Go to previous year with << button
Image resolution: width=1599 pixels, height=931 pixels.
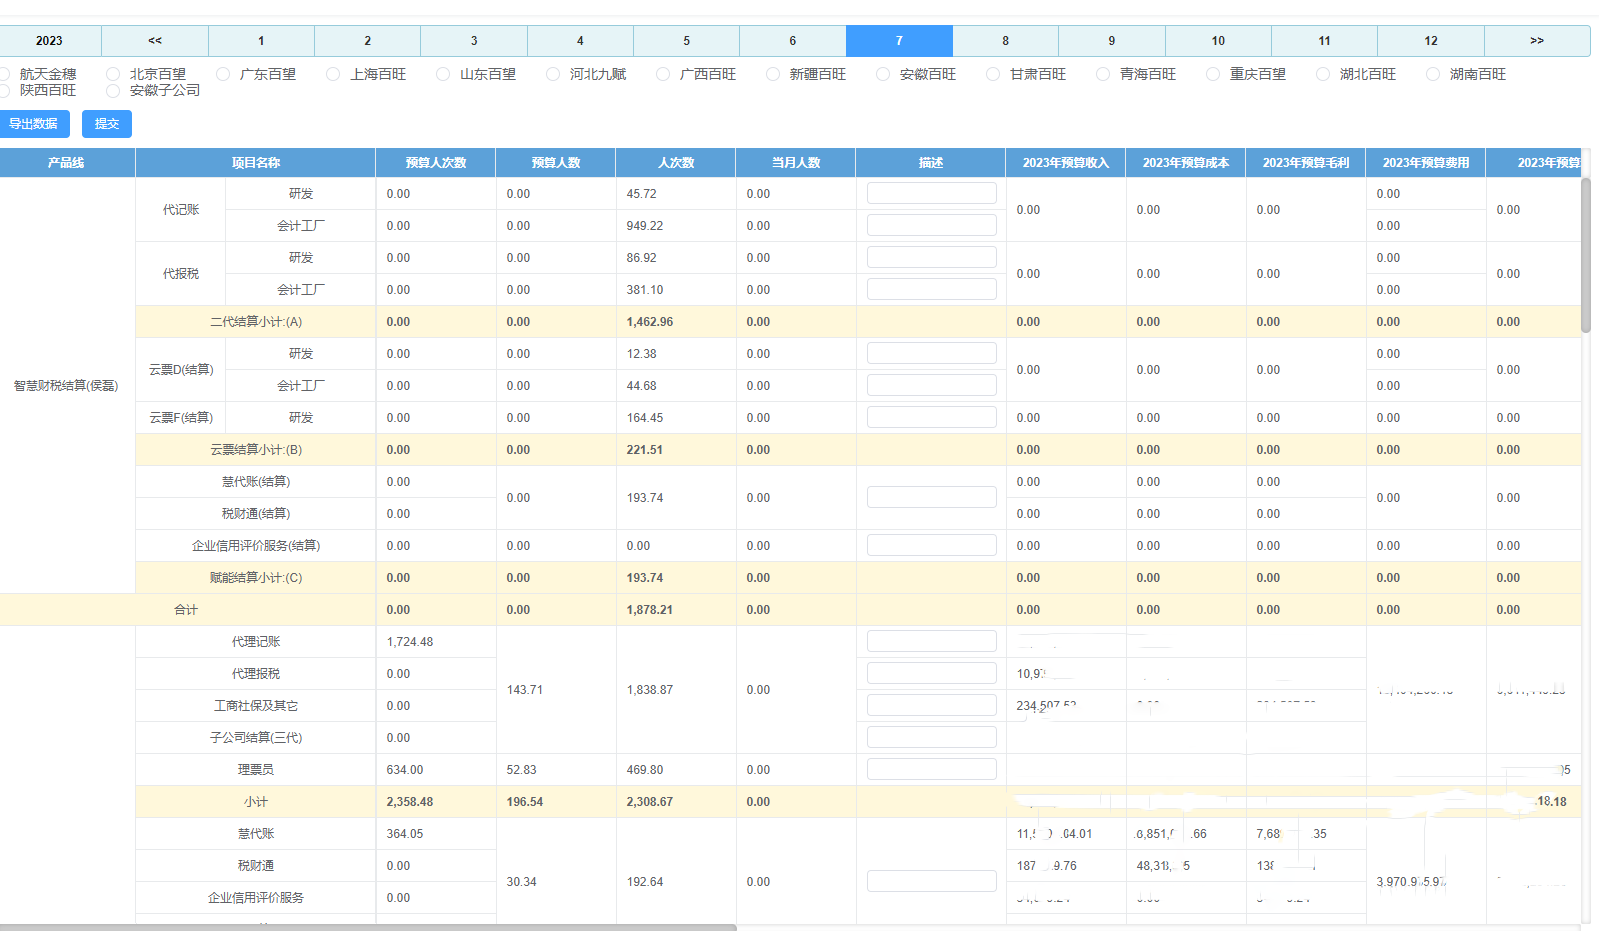click(x=155, y=41)
